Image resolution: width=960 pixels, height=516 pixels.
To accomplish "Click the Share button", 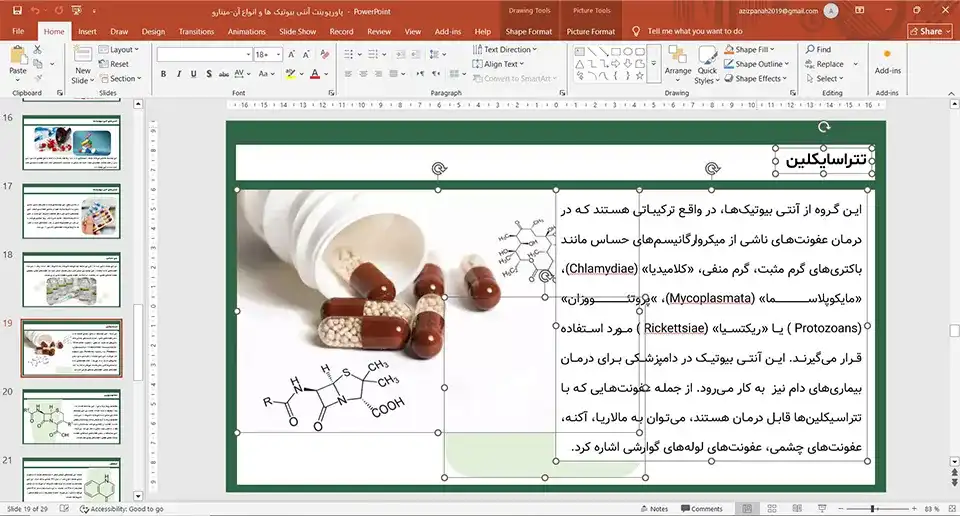I will [930, 31].
